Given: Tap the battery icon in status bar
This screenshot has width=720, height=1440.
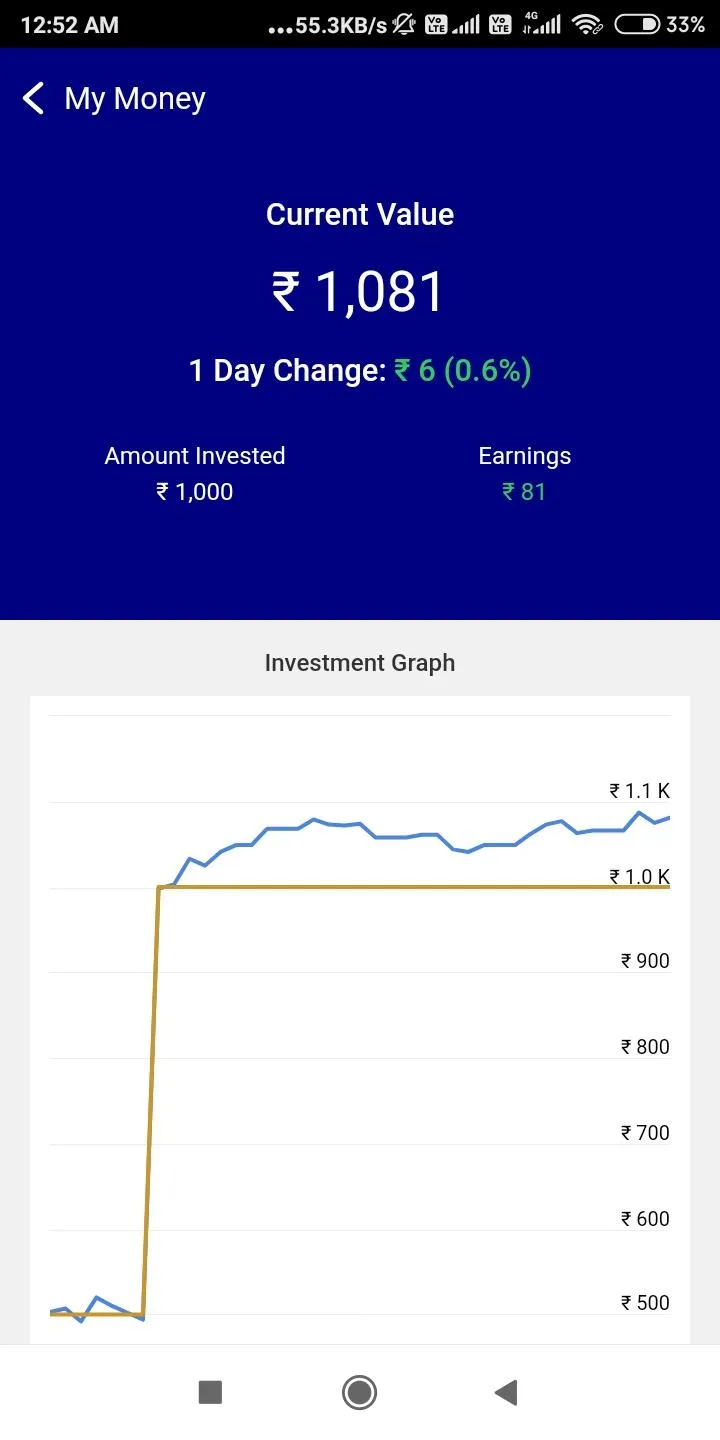Looking at the screenshot, I should pos(637,25).
